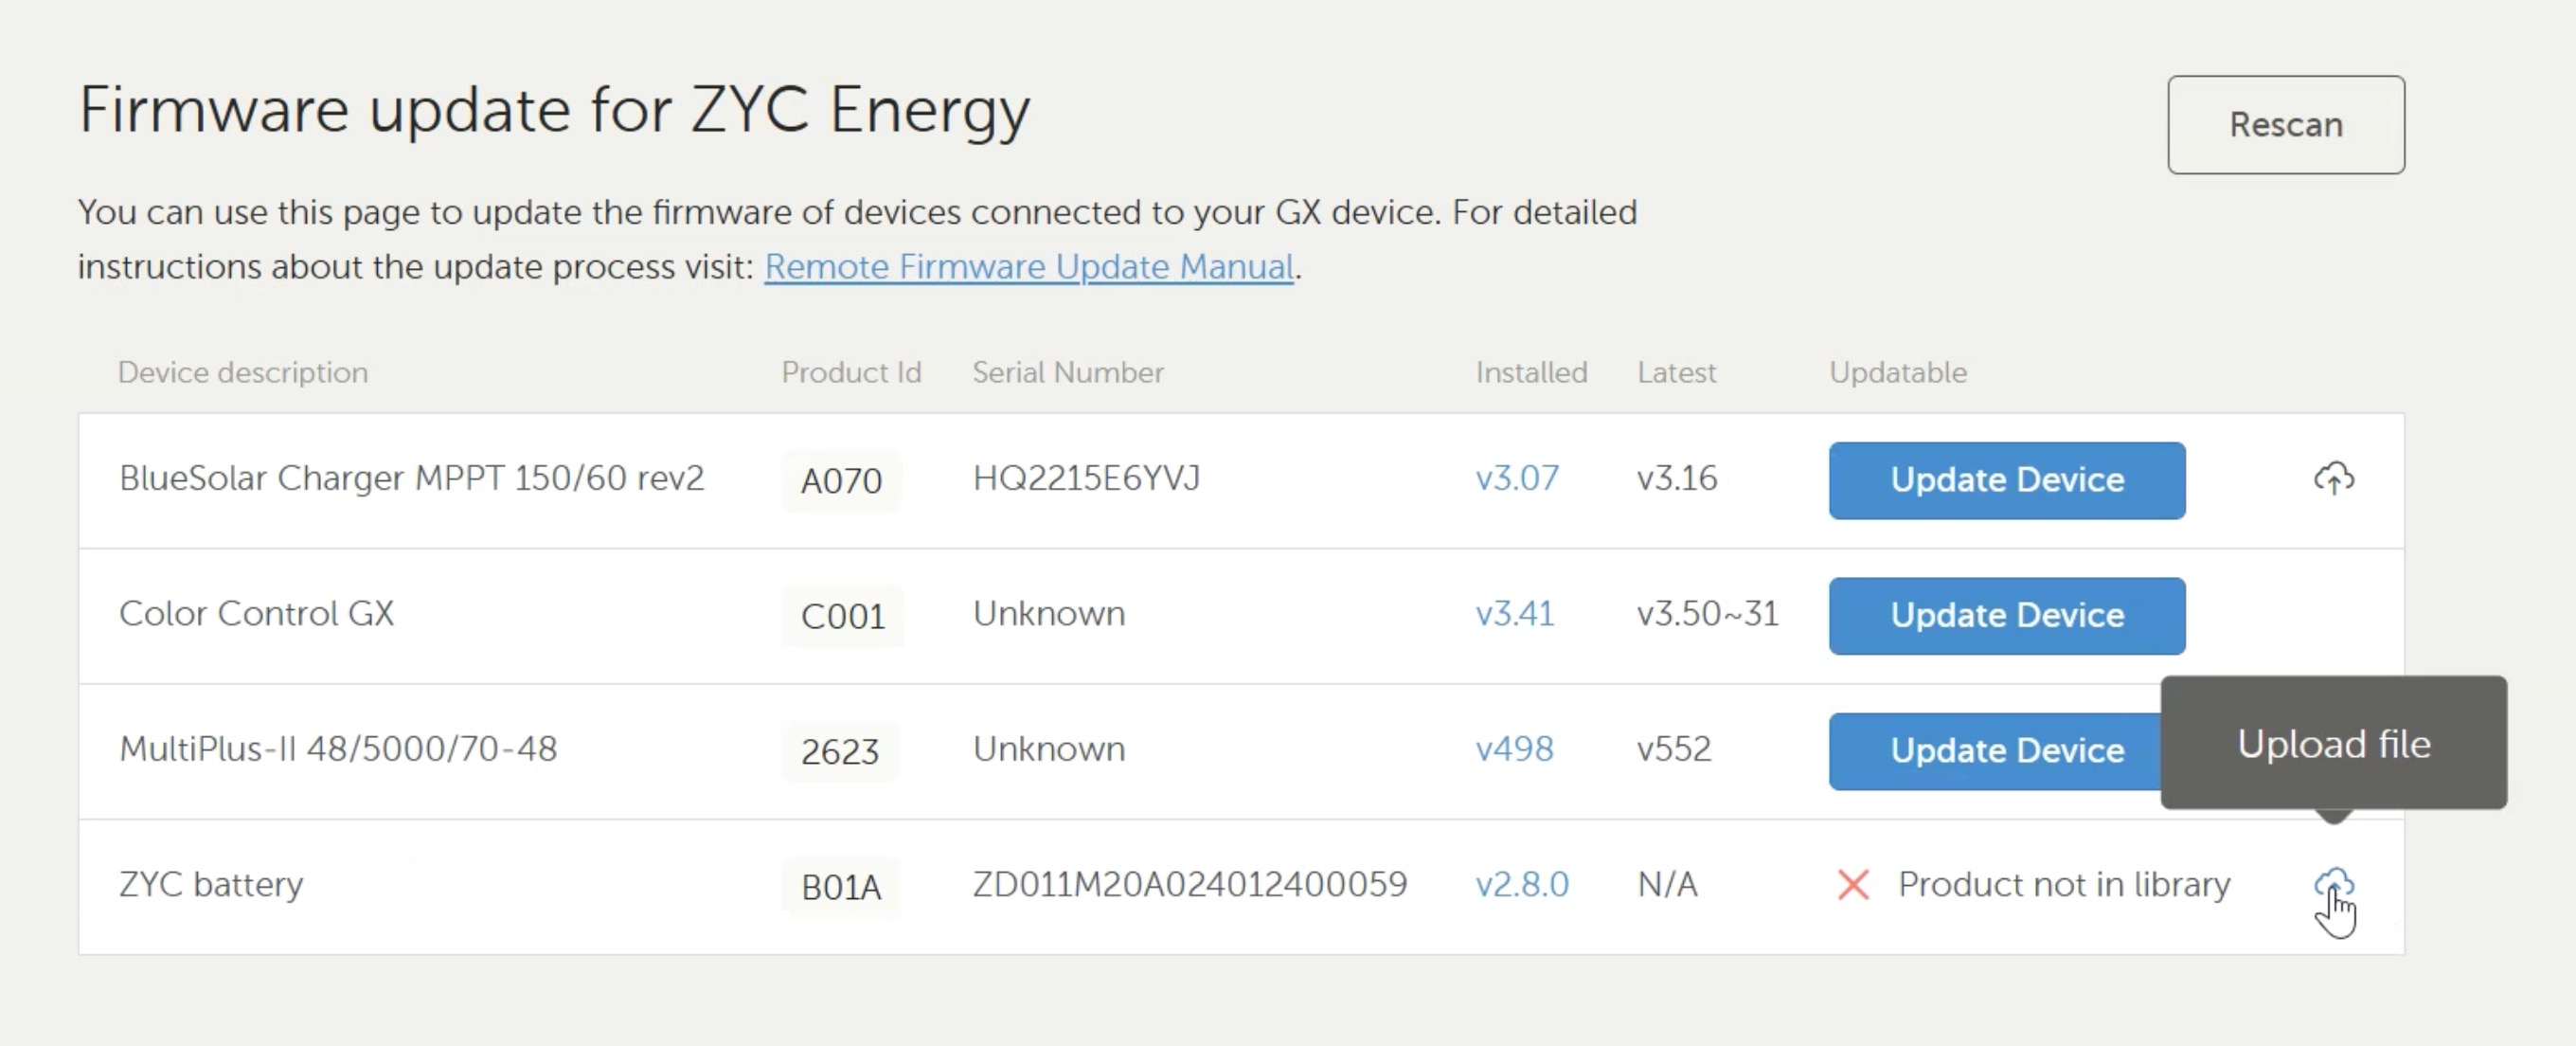Open installed version v3.41 link
The image size is (2576, 1046).
(x=1514, y=613)
